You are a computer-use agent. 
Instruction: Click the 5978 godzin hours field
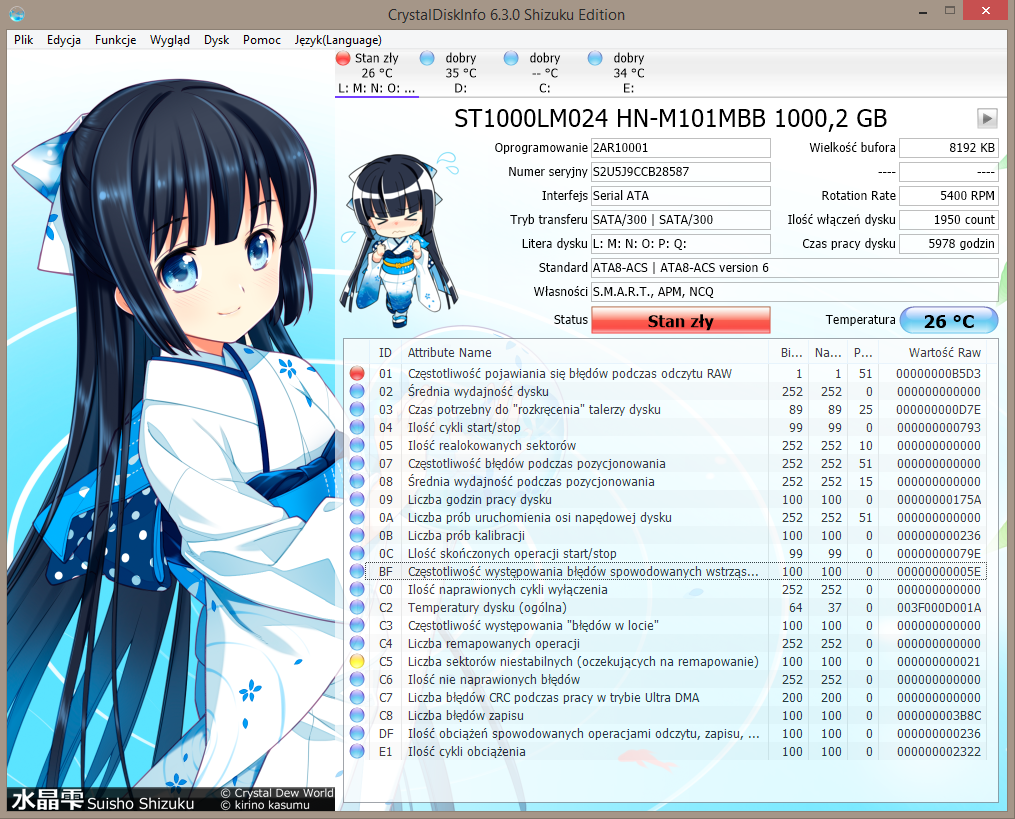948,243
